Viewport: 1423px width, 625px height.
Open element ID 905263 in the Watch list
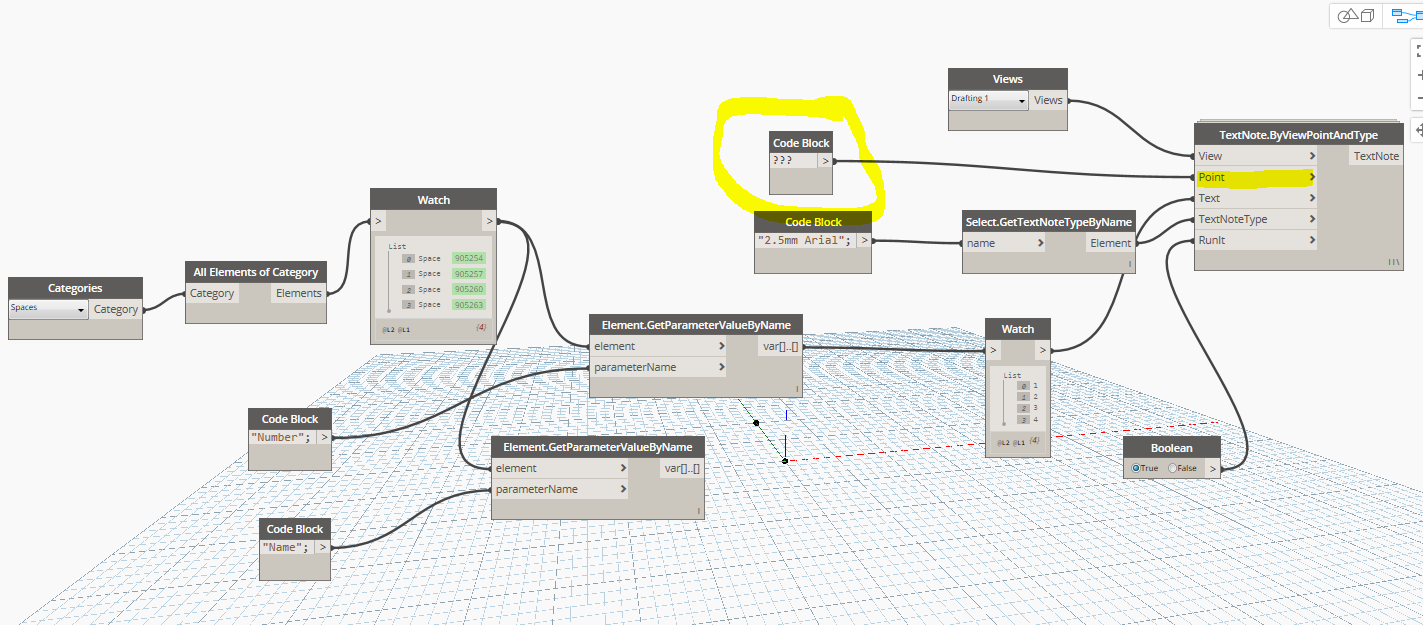pos(468,304)
